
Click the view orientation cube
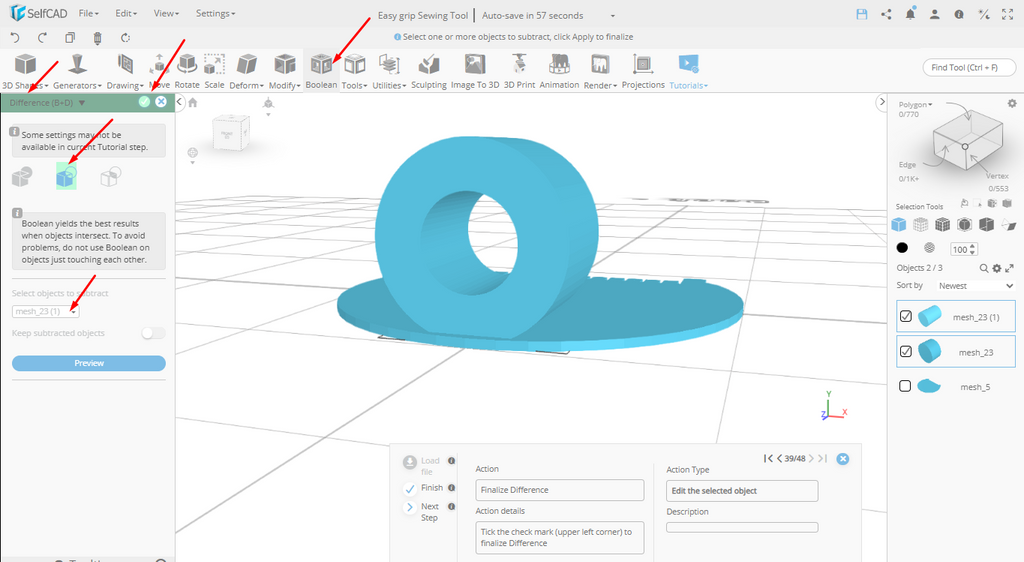pos(231,133)
